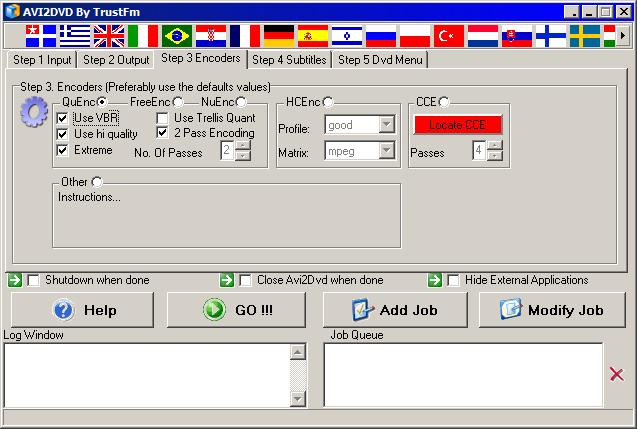Click the red Locate CCE button
Image resolution: width=637 pixels, height=429 pixels.
[457, 125]
